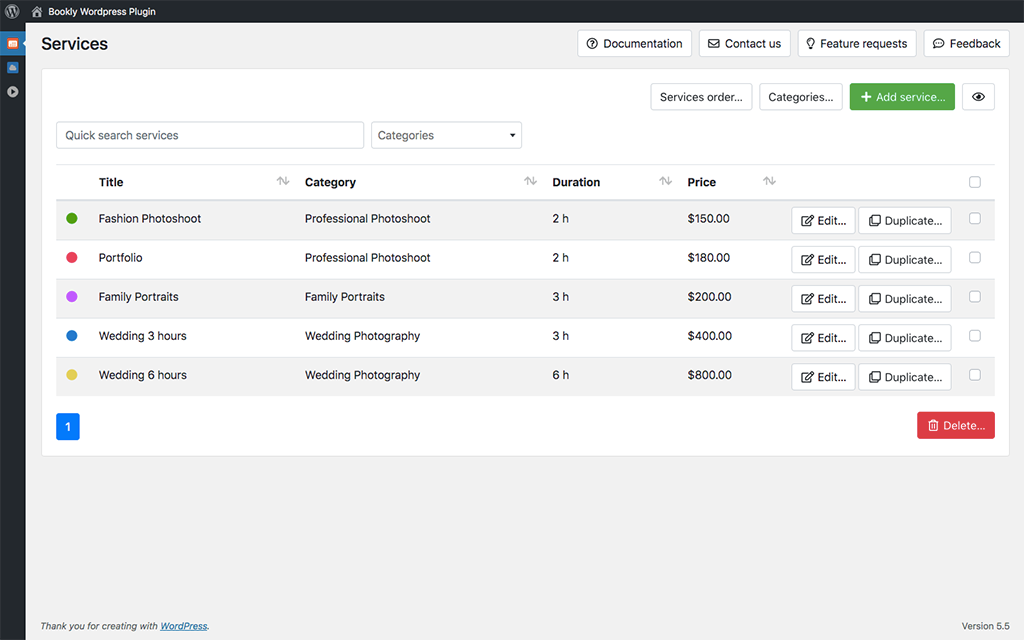Check the Wedding 3 hours row checkbox
The height and width of the screenshot is (640, 1024).
coord(974,336)
